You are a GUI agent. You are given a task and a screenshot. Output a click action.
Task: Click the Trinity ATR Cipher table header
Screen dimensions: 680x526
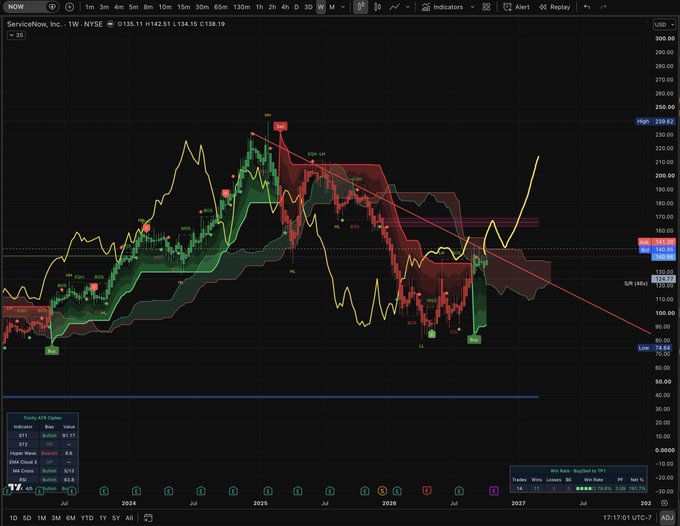(x=42, y=418)
